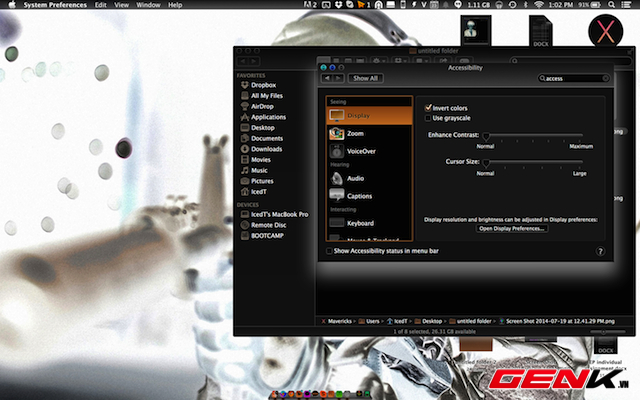640x400 pixels.
Task: Click the Wi-Fi status icon in the menu bar
Action: coord(539,5)
